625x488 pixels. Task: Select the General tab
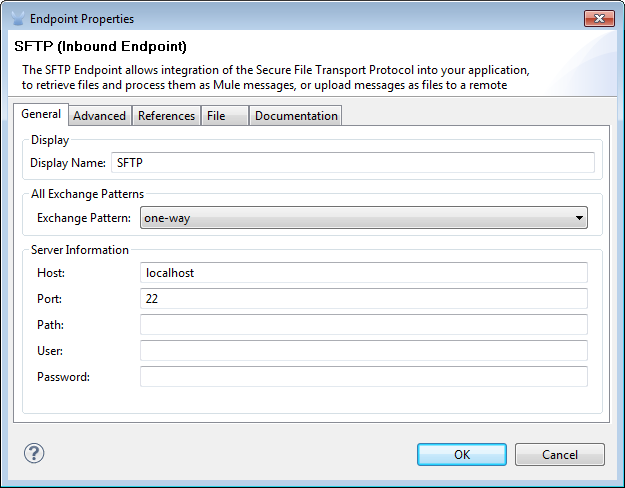41,114
